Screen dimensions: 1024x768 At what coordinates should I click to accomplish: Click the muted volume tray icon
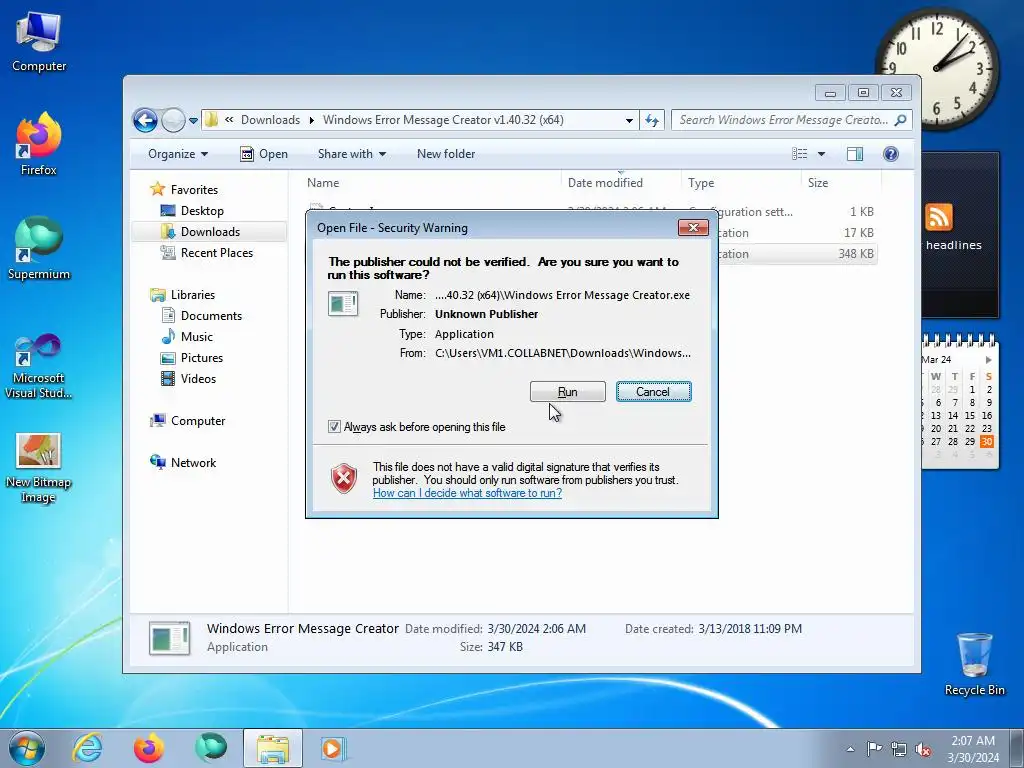[923, 749]
